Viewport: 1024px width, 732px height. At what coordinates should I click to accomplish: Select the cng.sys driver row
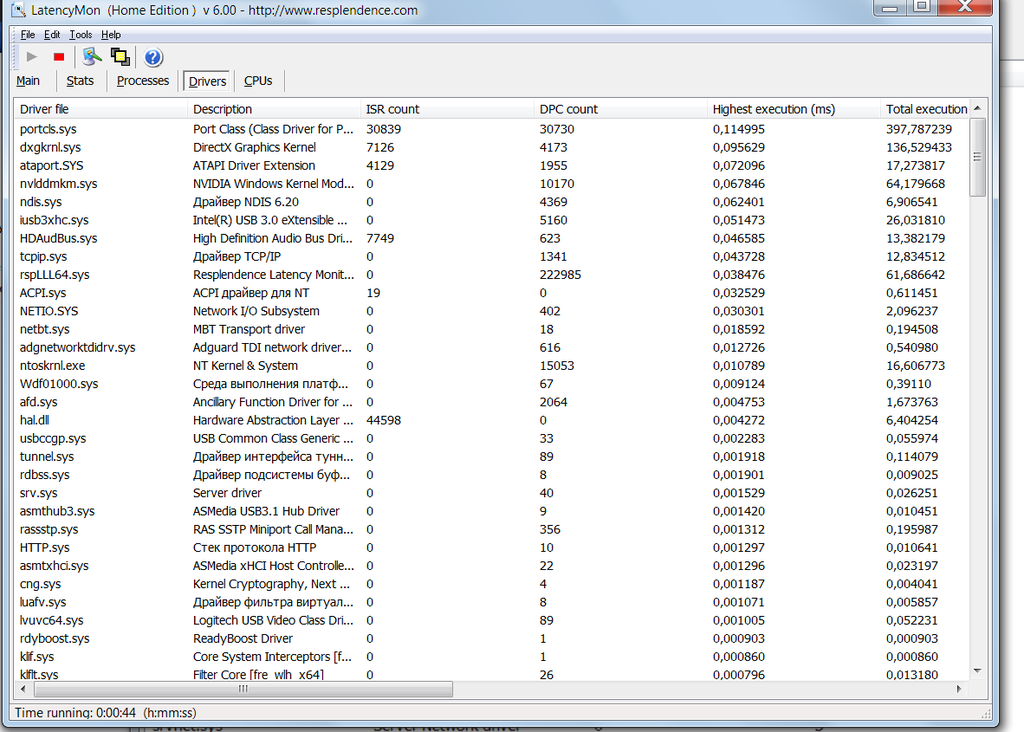[x=492, y=584]
